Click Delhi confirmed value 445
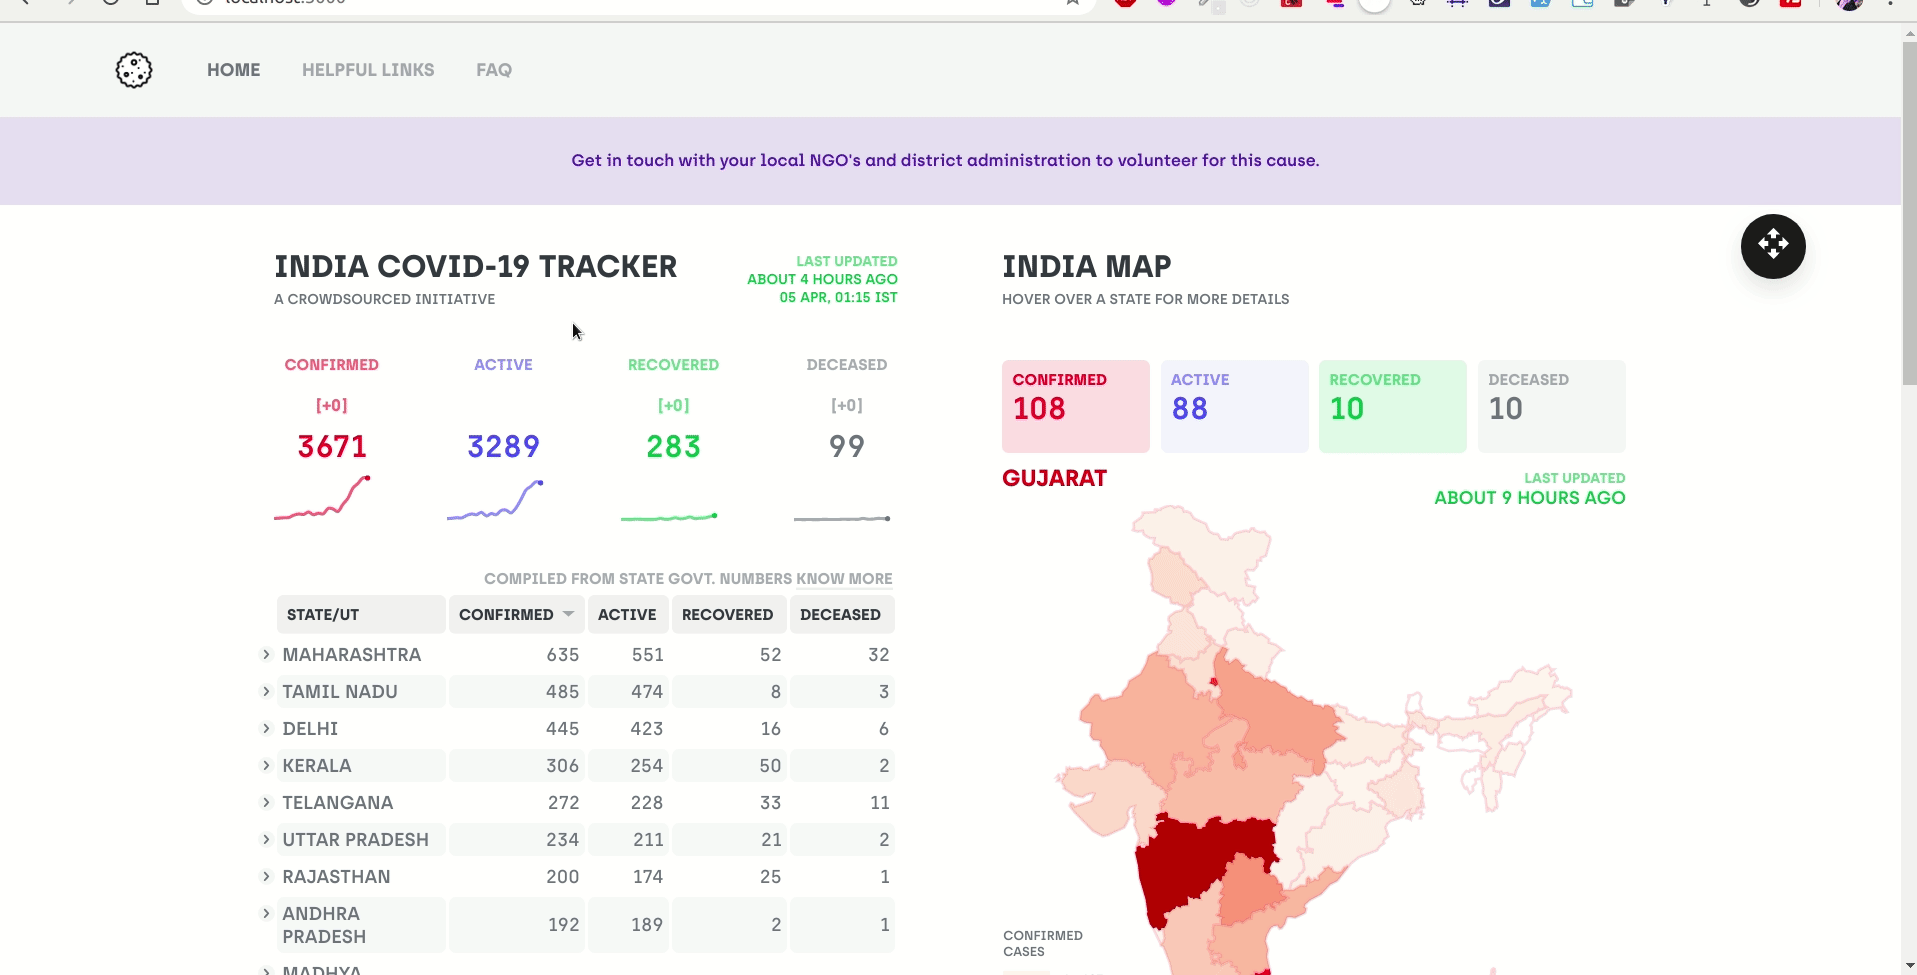 [563, 729]
